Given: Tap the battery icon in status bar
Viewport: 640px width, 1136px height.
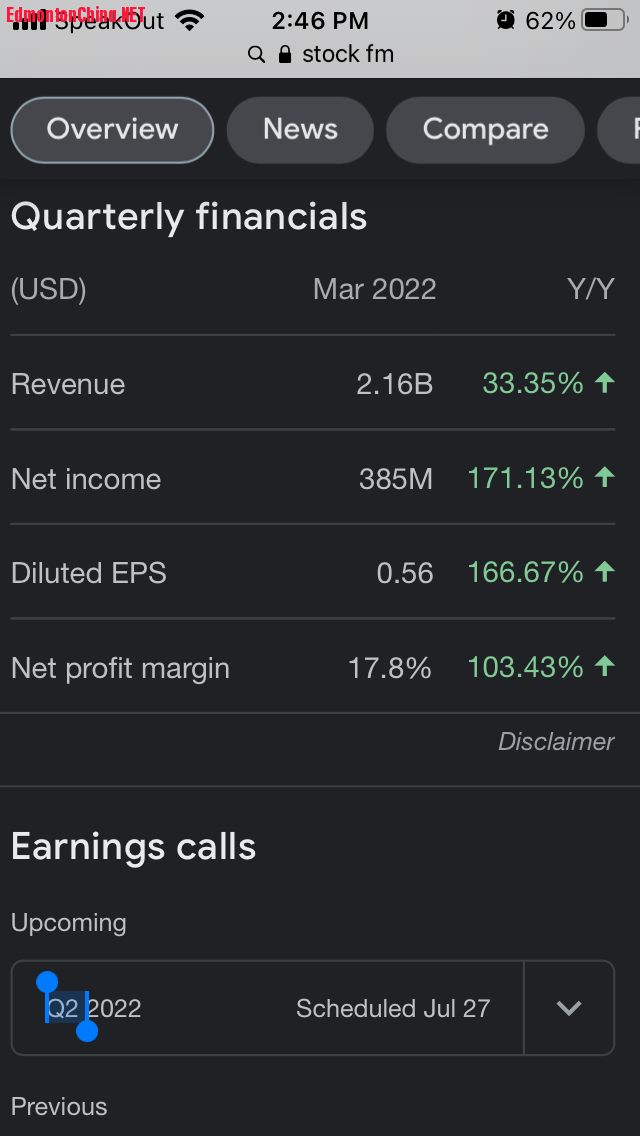Looking at the screenshot, I should tap(603, 20).
